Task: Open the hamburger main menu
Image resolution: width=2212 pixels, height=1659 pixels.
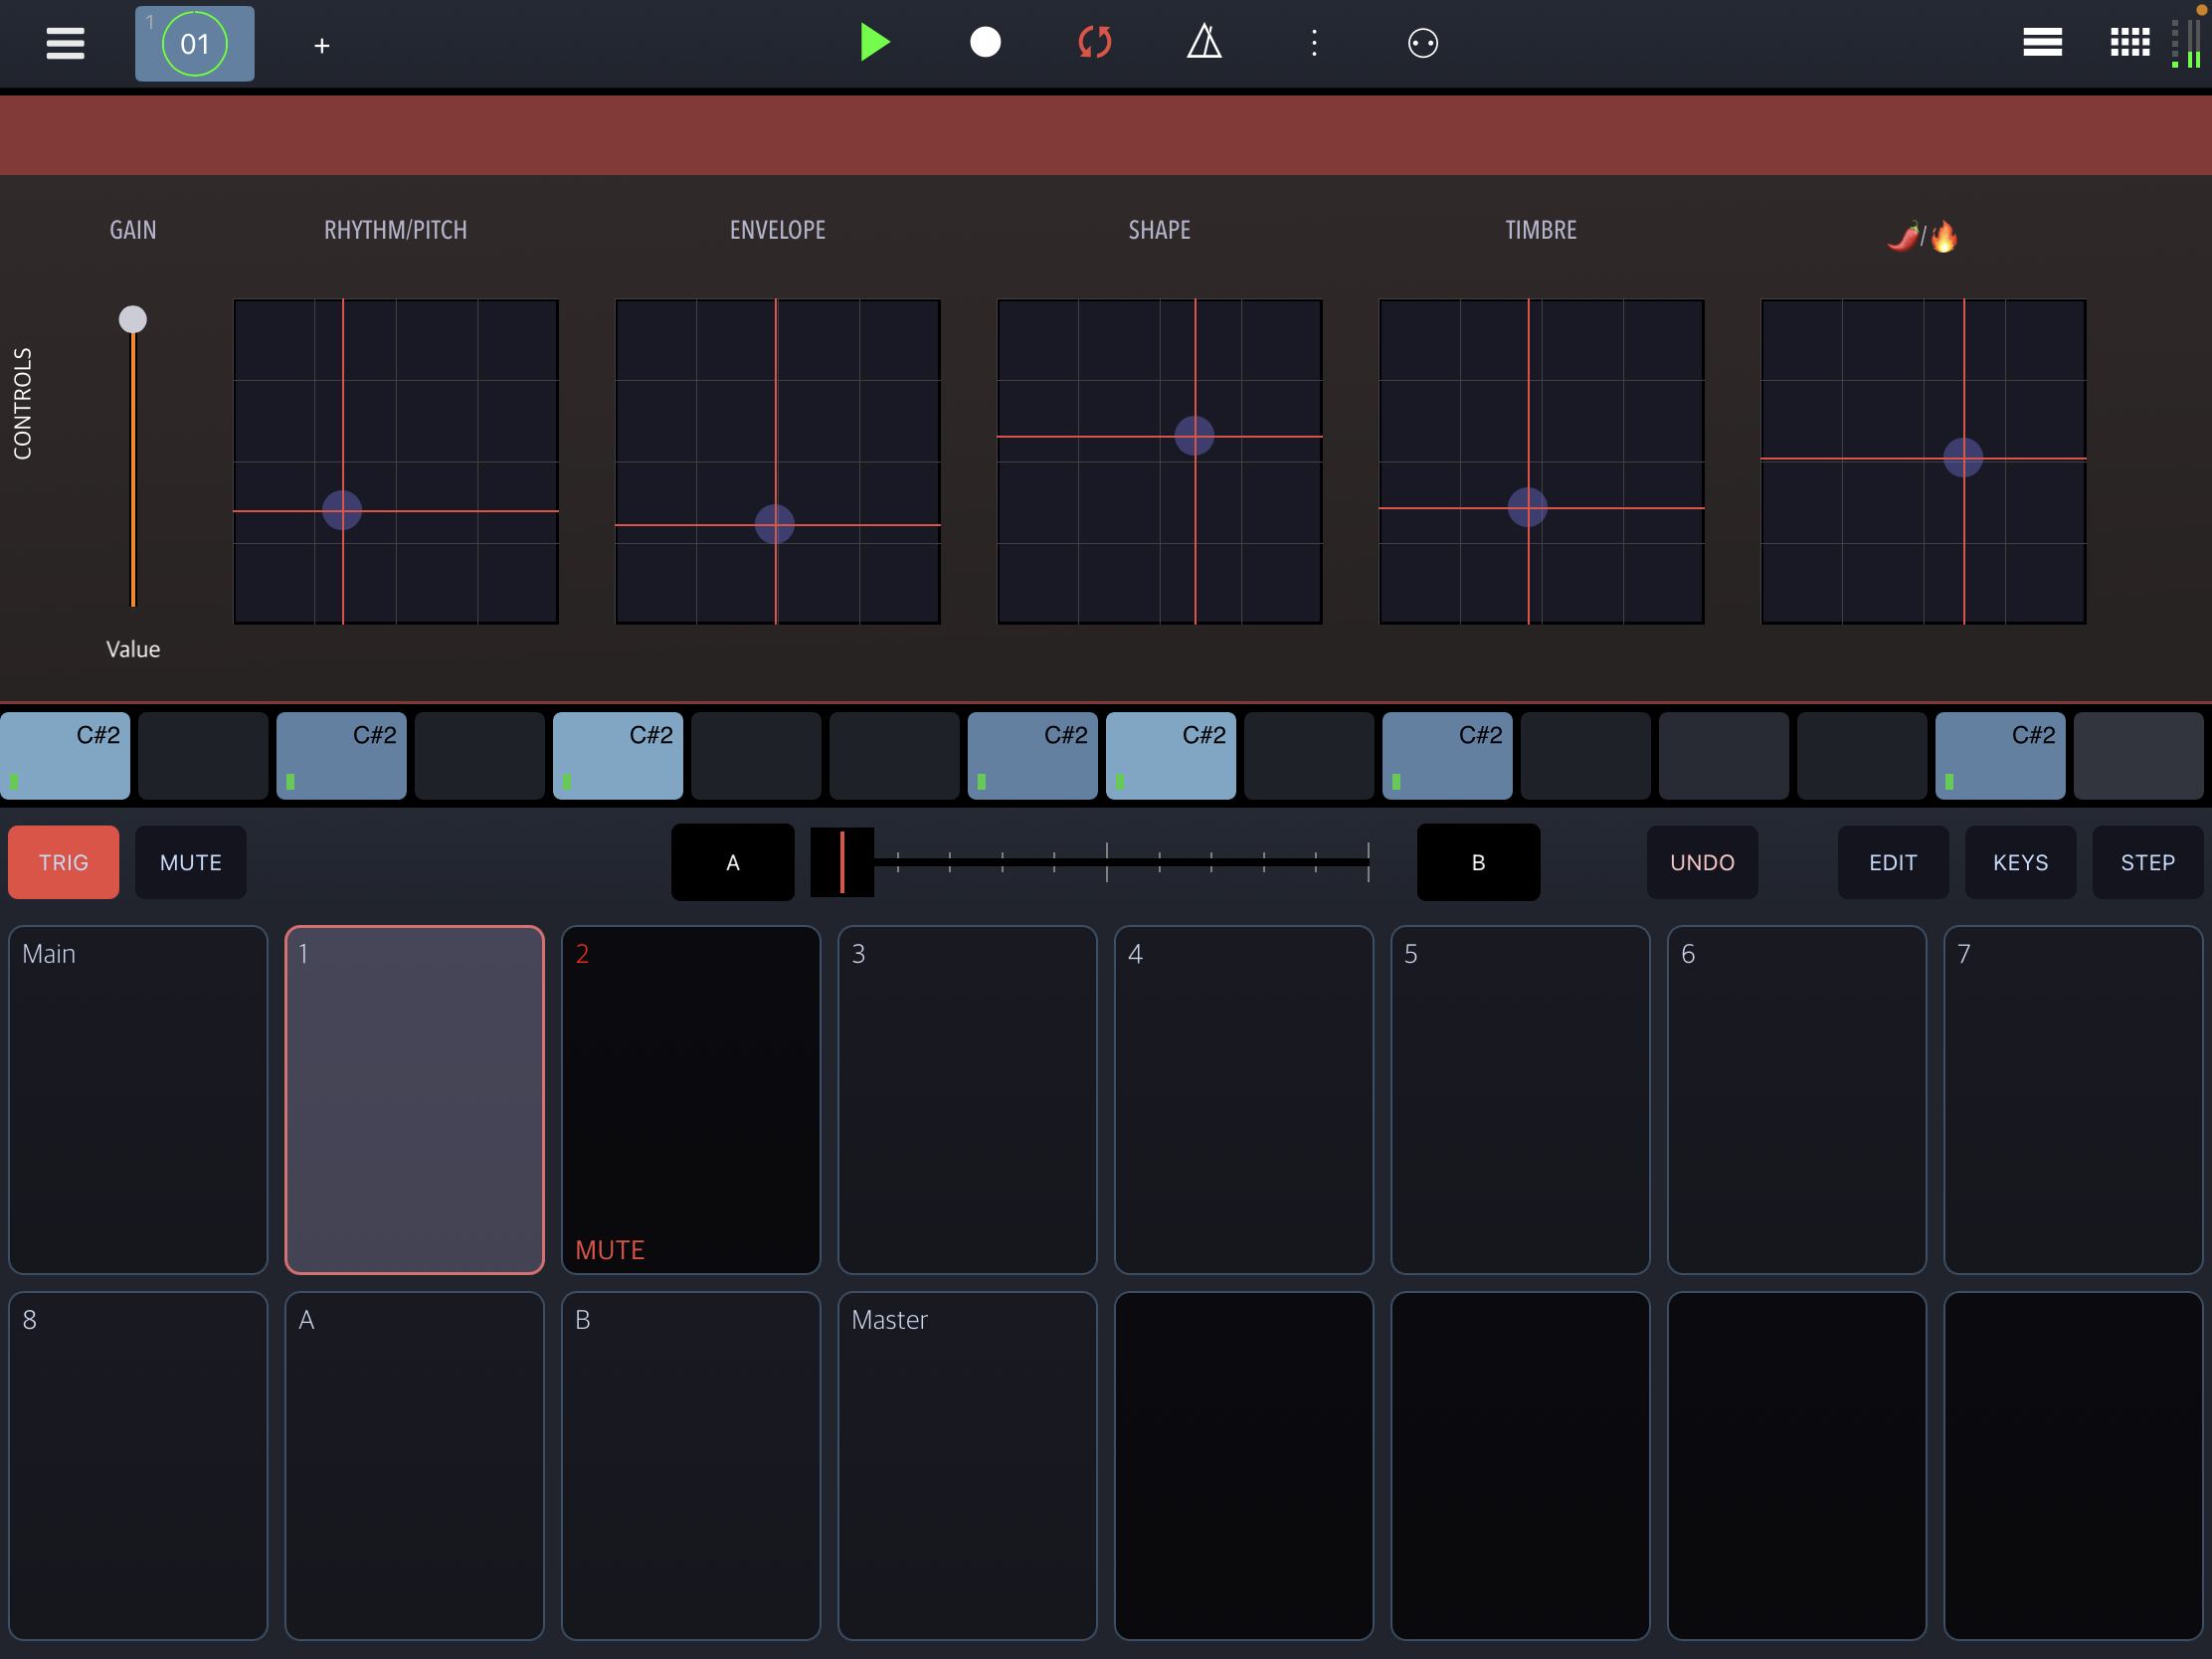Action: (65, 43)
